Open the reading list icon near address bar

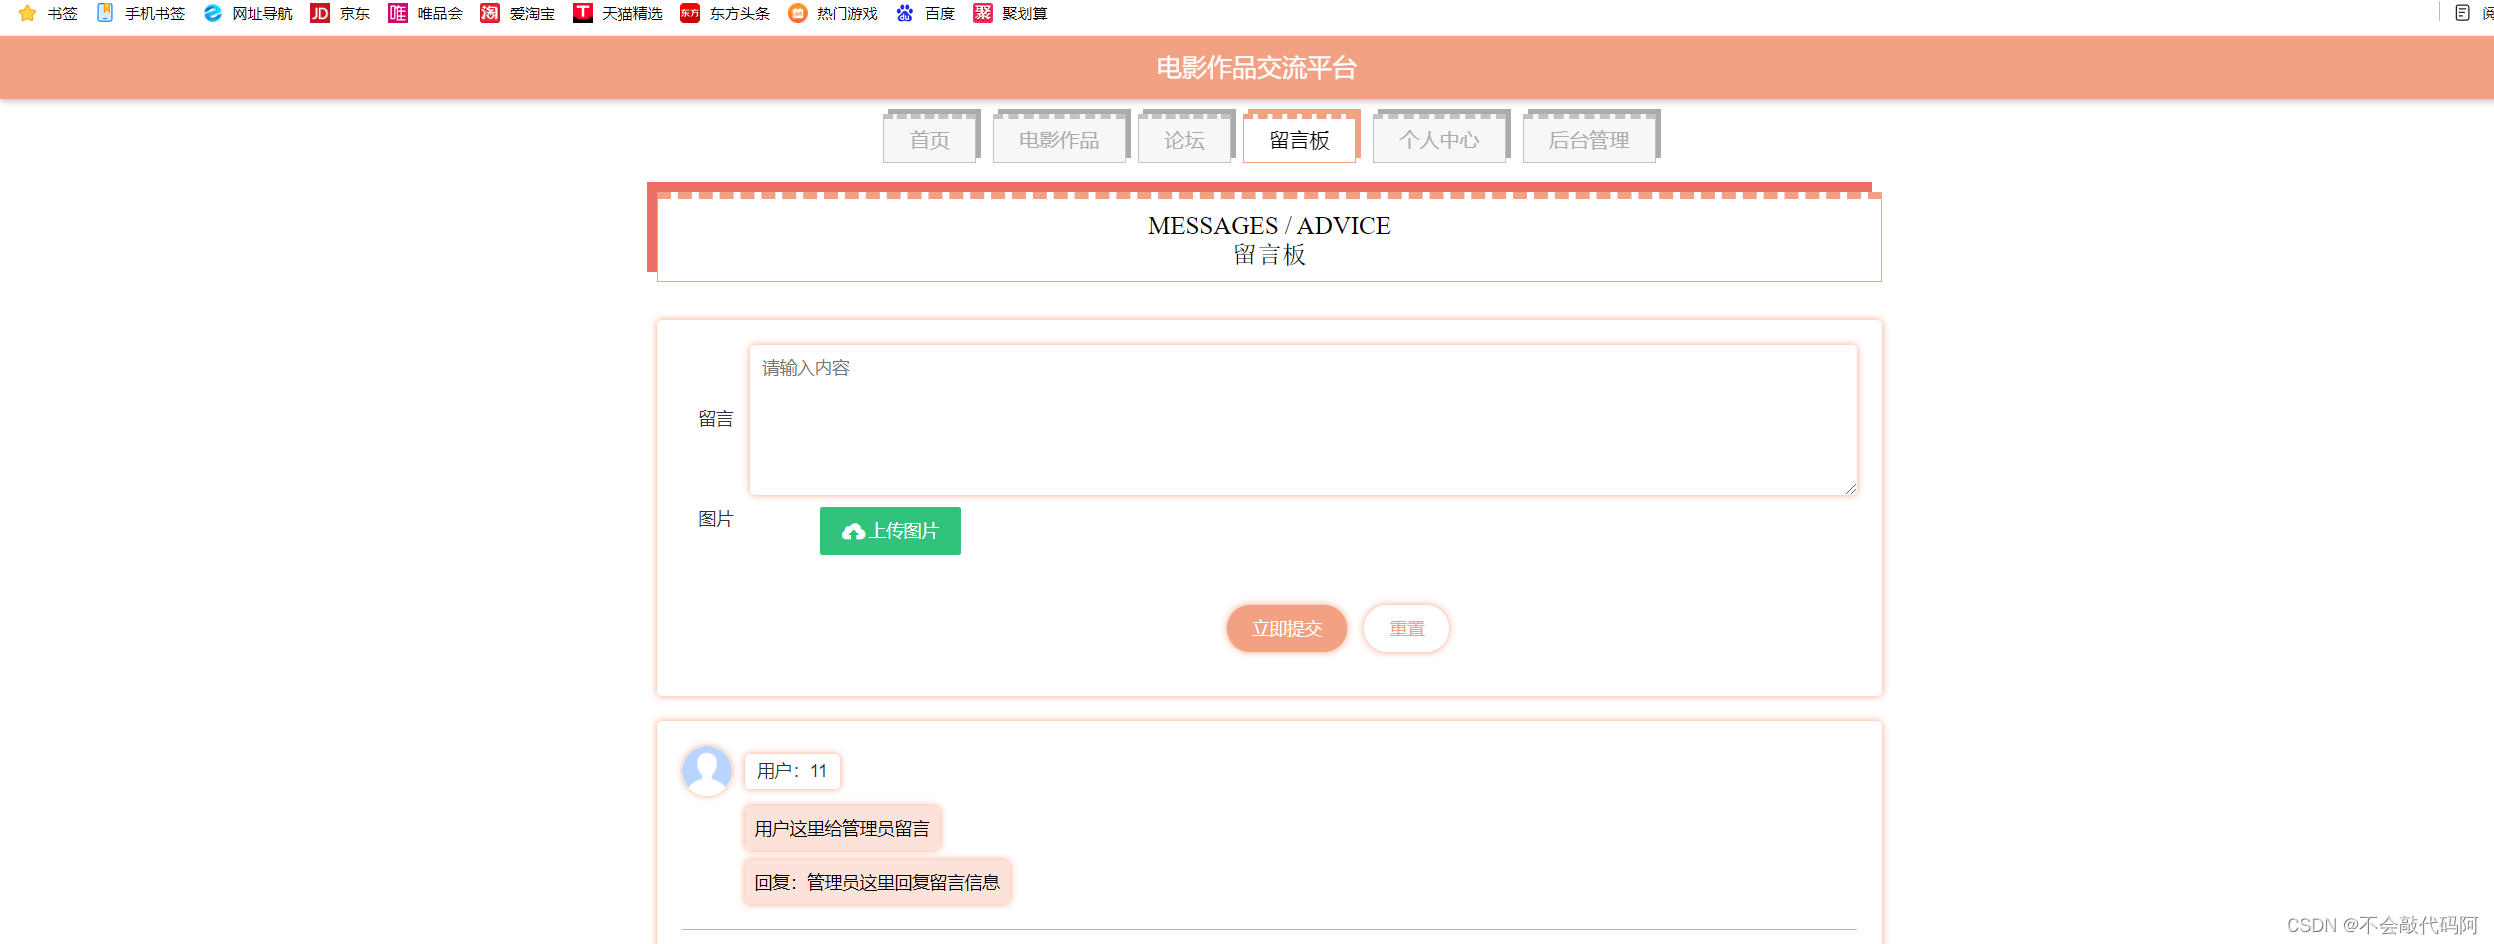tap(2463, 13)
